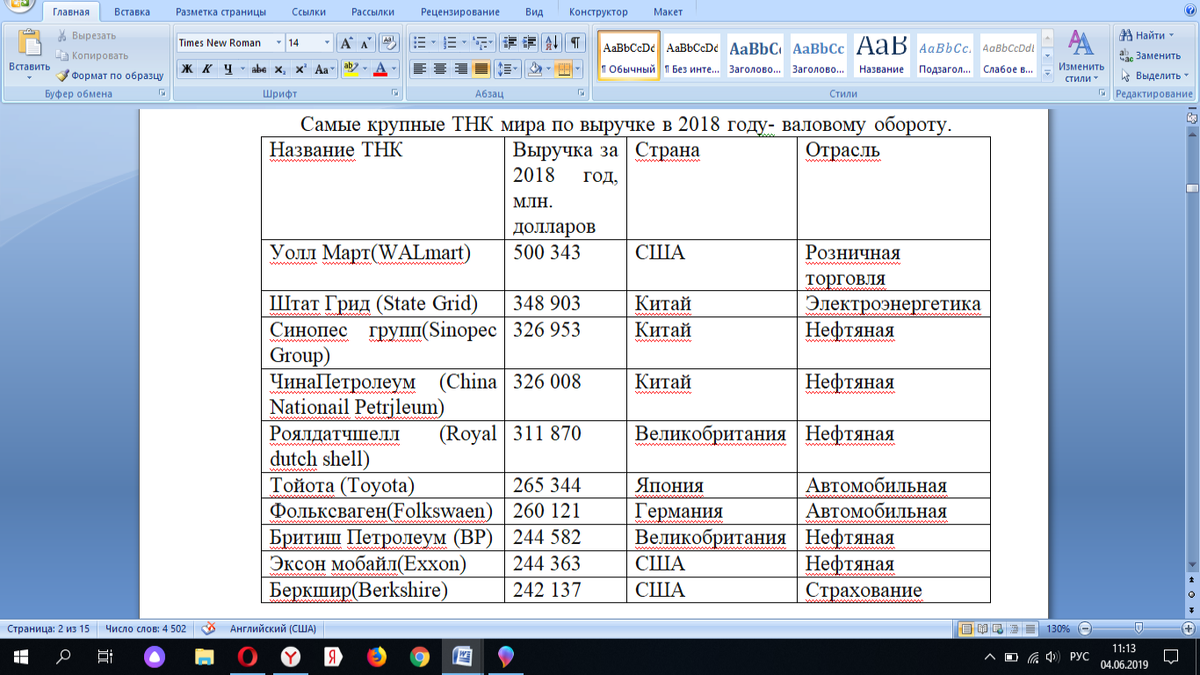Toggle Subscript formatting

tap(280, 69)
